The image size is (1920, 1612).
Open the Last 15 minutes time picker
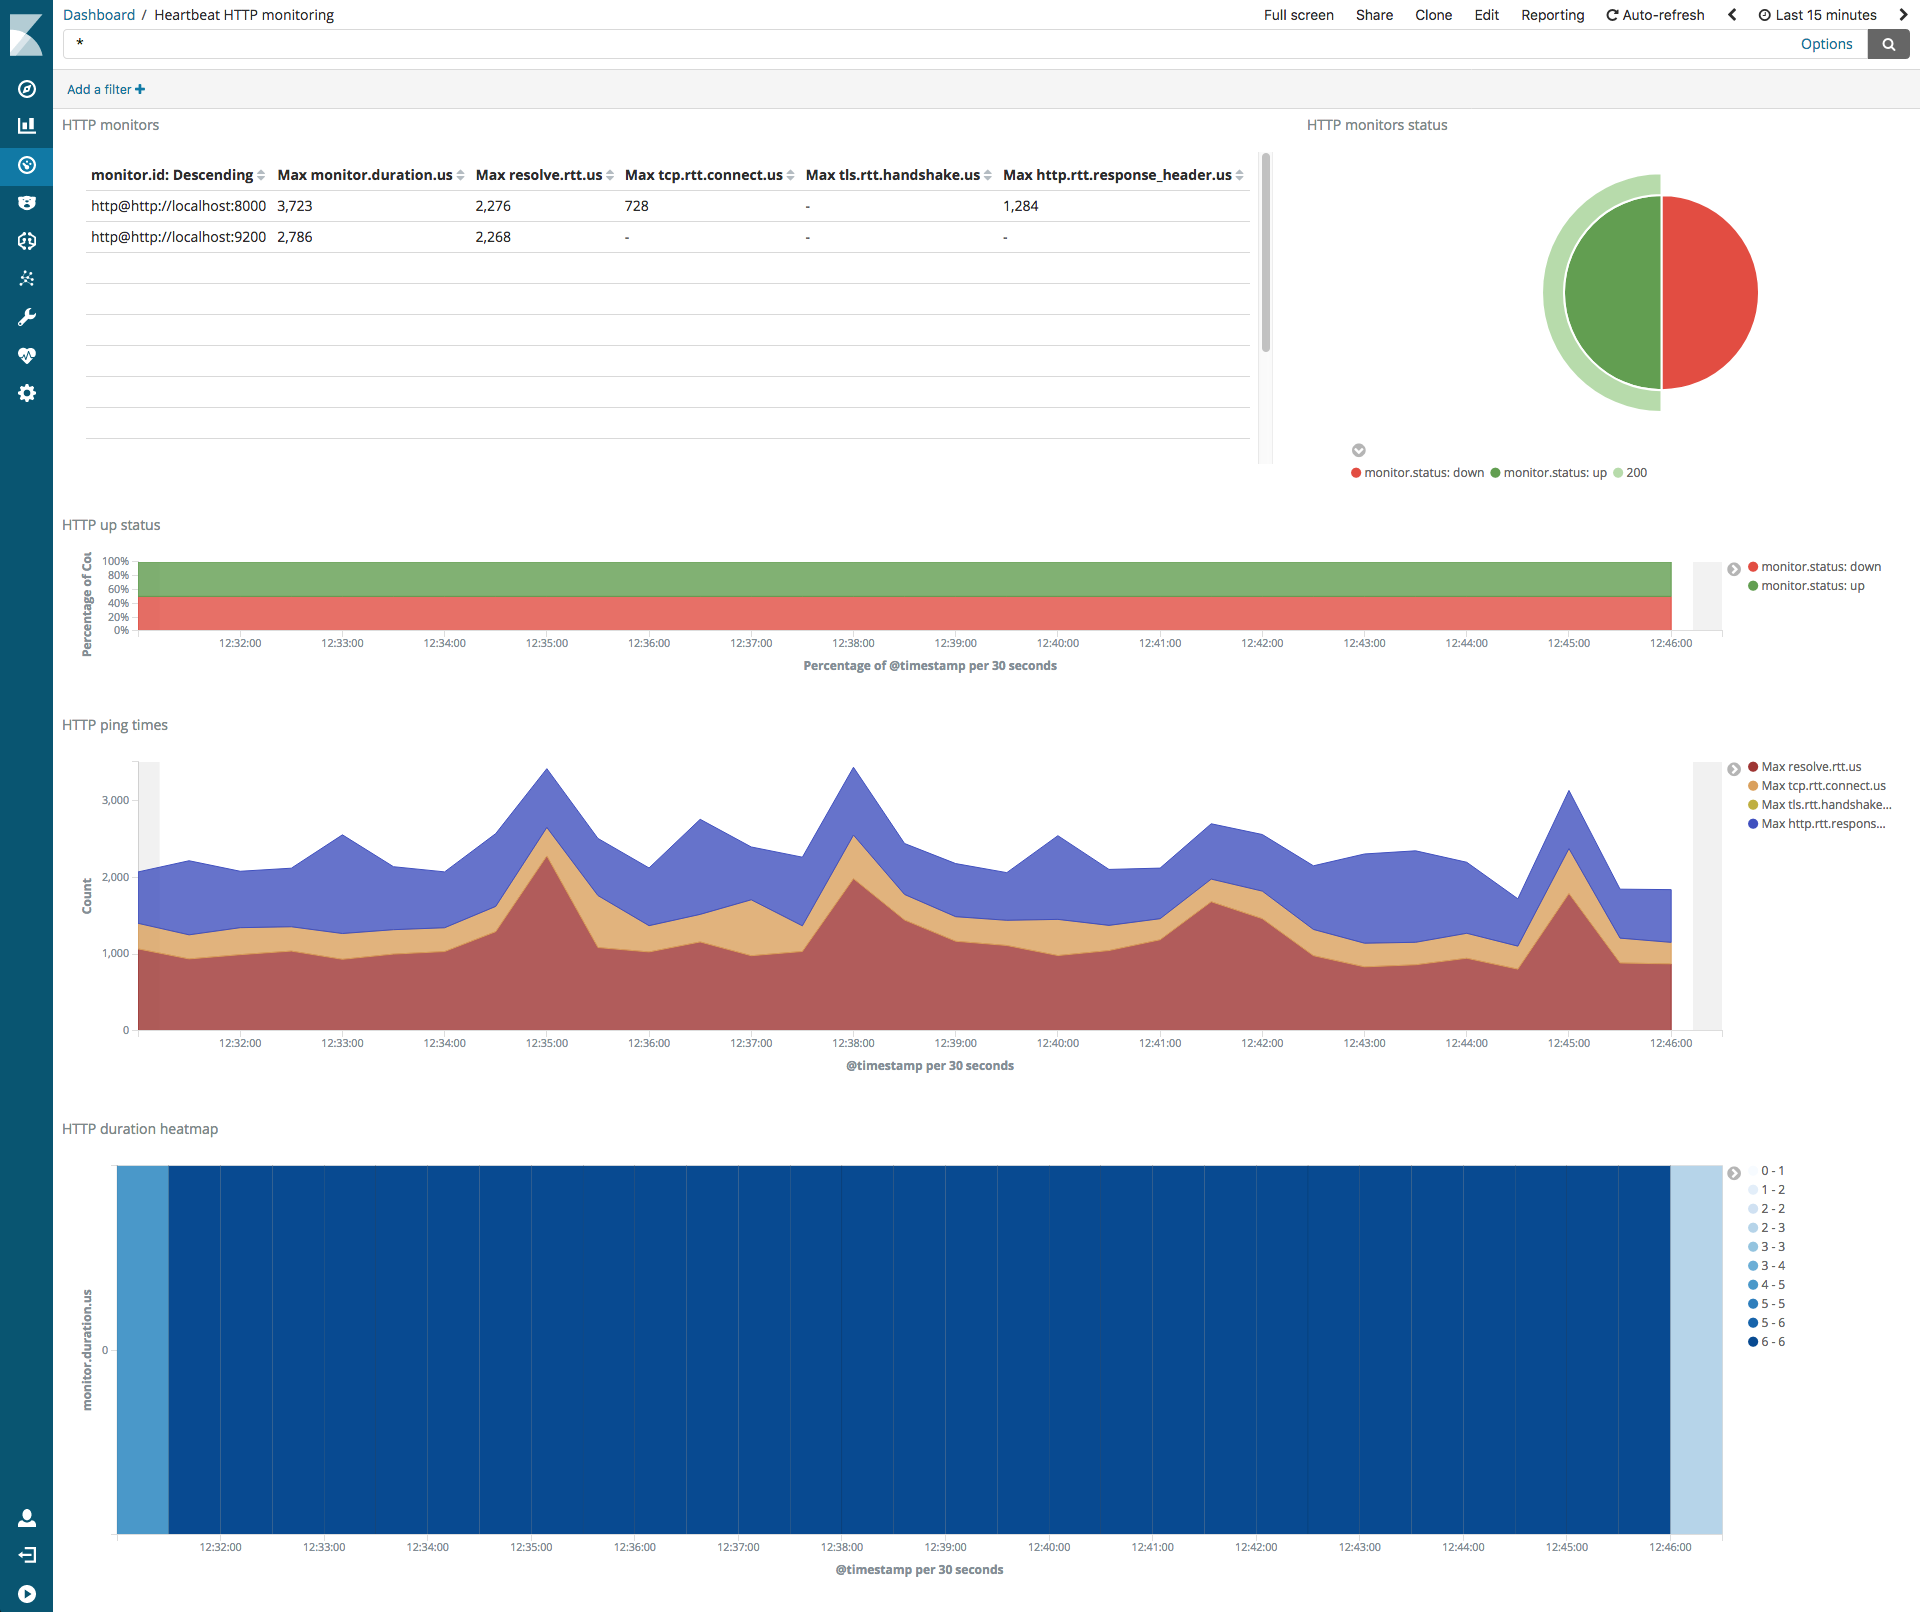point(1817,15)
